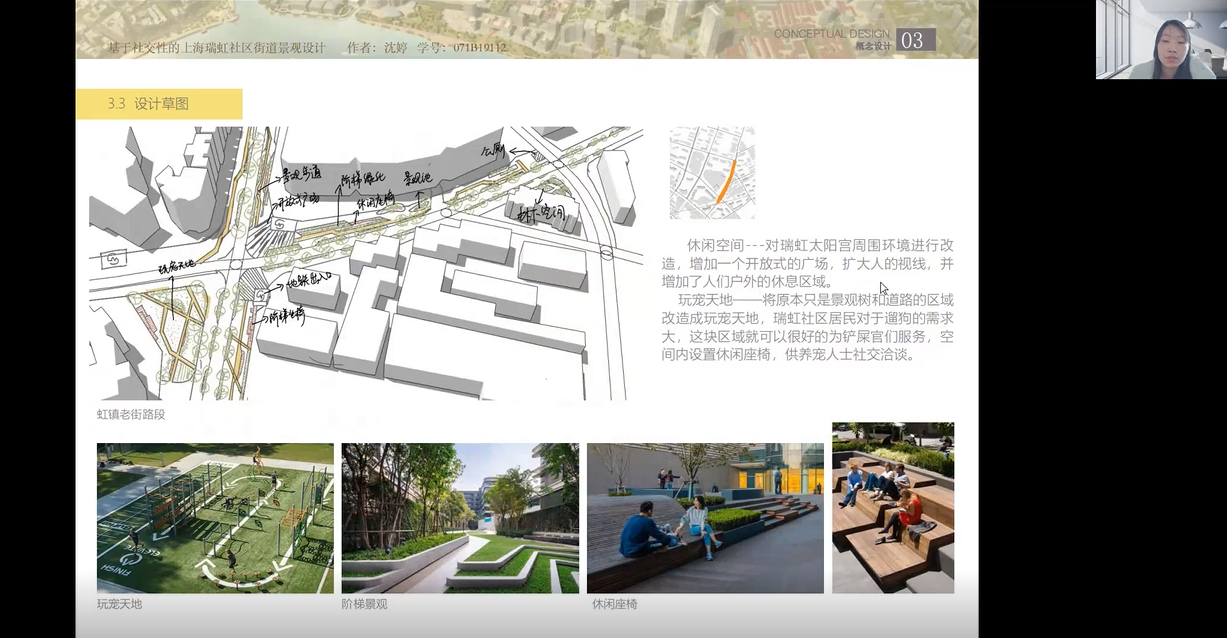Click the student number 071B19112
The image size is (1227, 638).
[479, 48]
